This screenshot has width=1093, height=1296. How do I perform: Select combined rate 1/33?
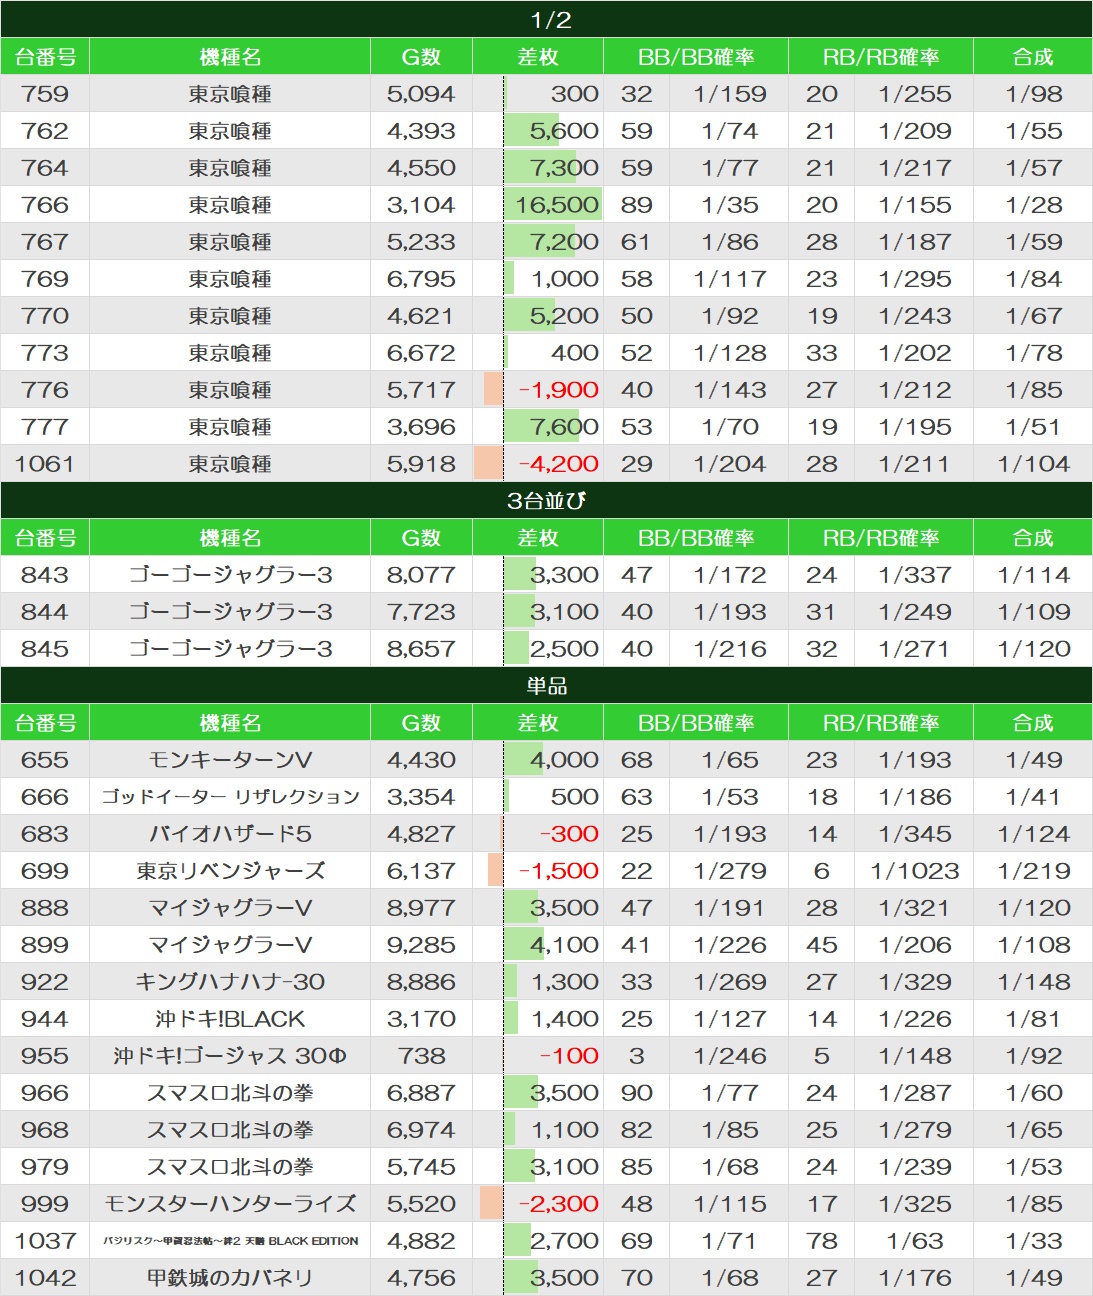point(1034,1241)
